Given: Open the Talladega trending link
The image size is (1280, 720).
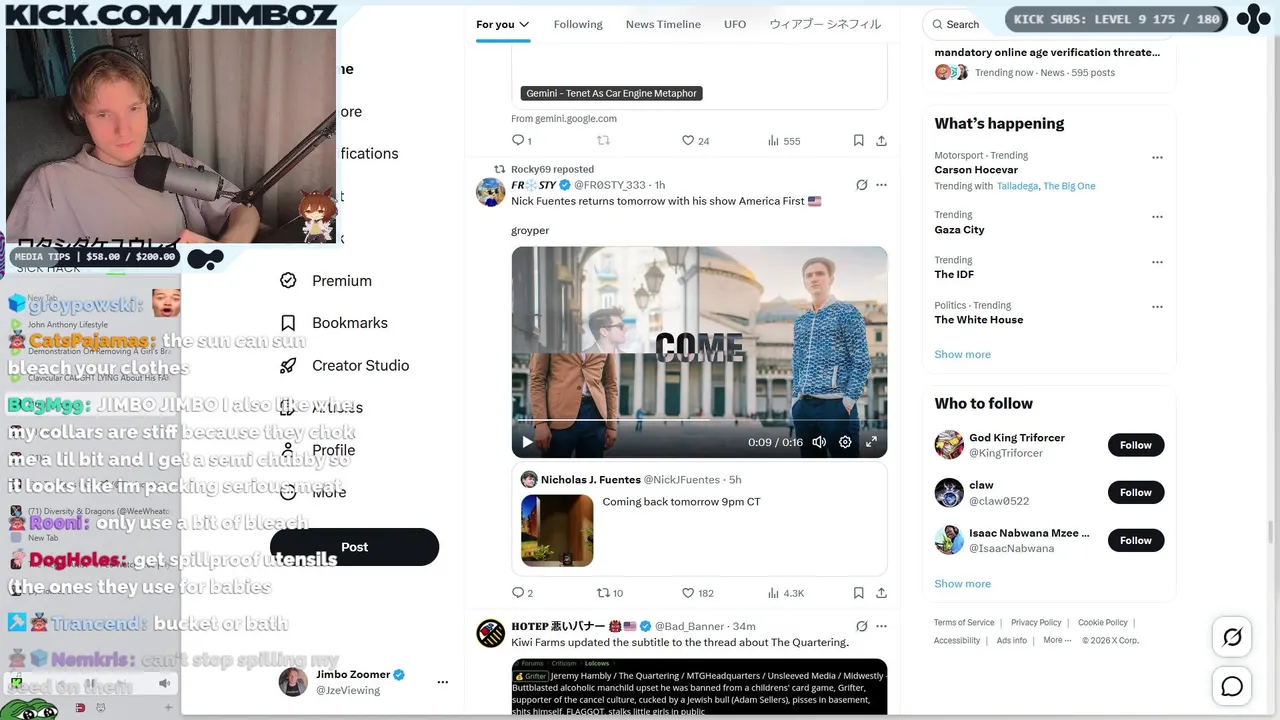Looking at the screenshot, I should point(1018,186).
